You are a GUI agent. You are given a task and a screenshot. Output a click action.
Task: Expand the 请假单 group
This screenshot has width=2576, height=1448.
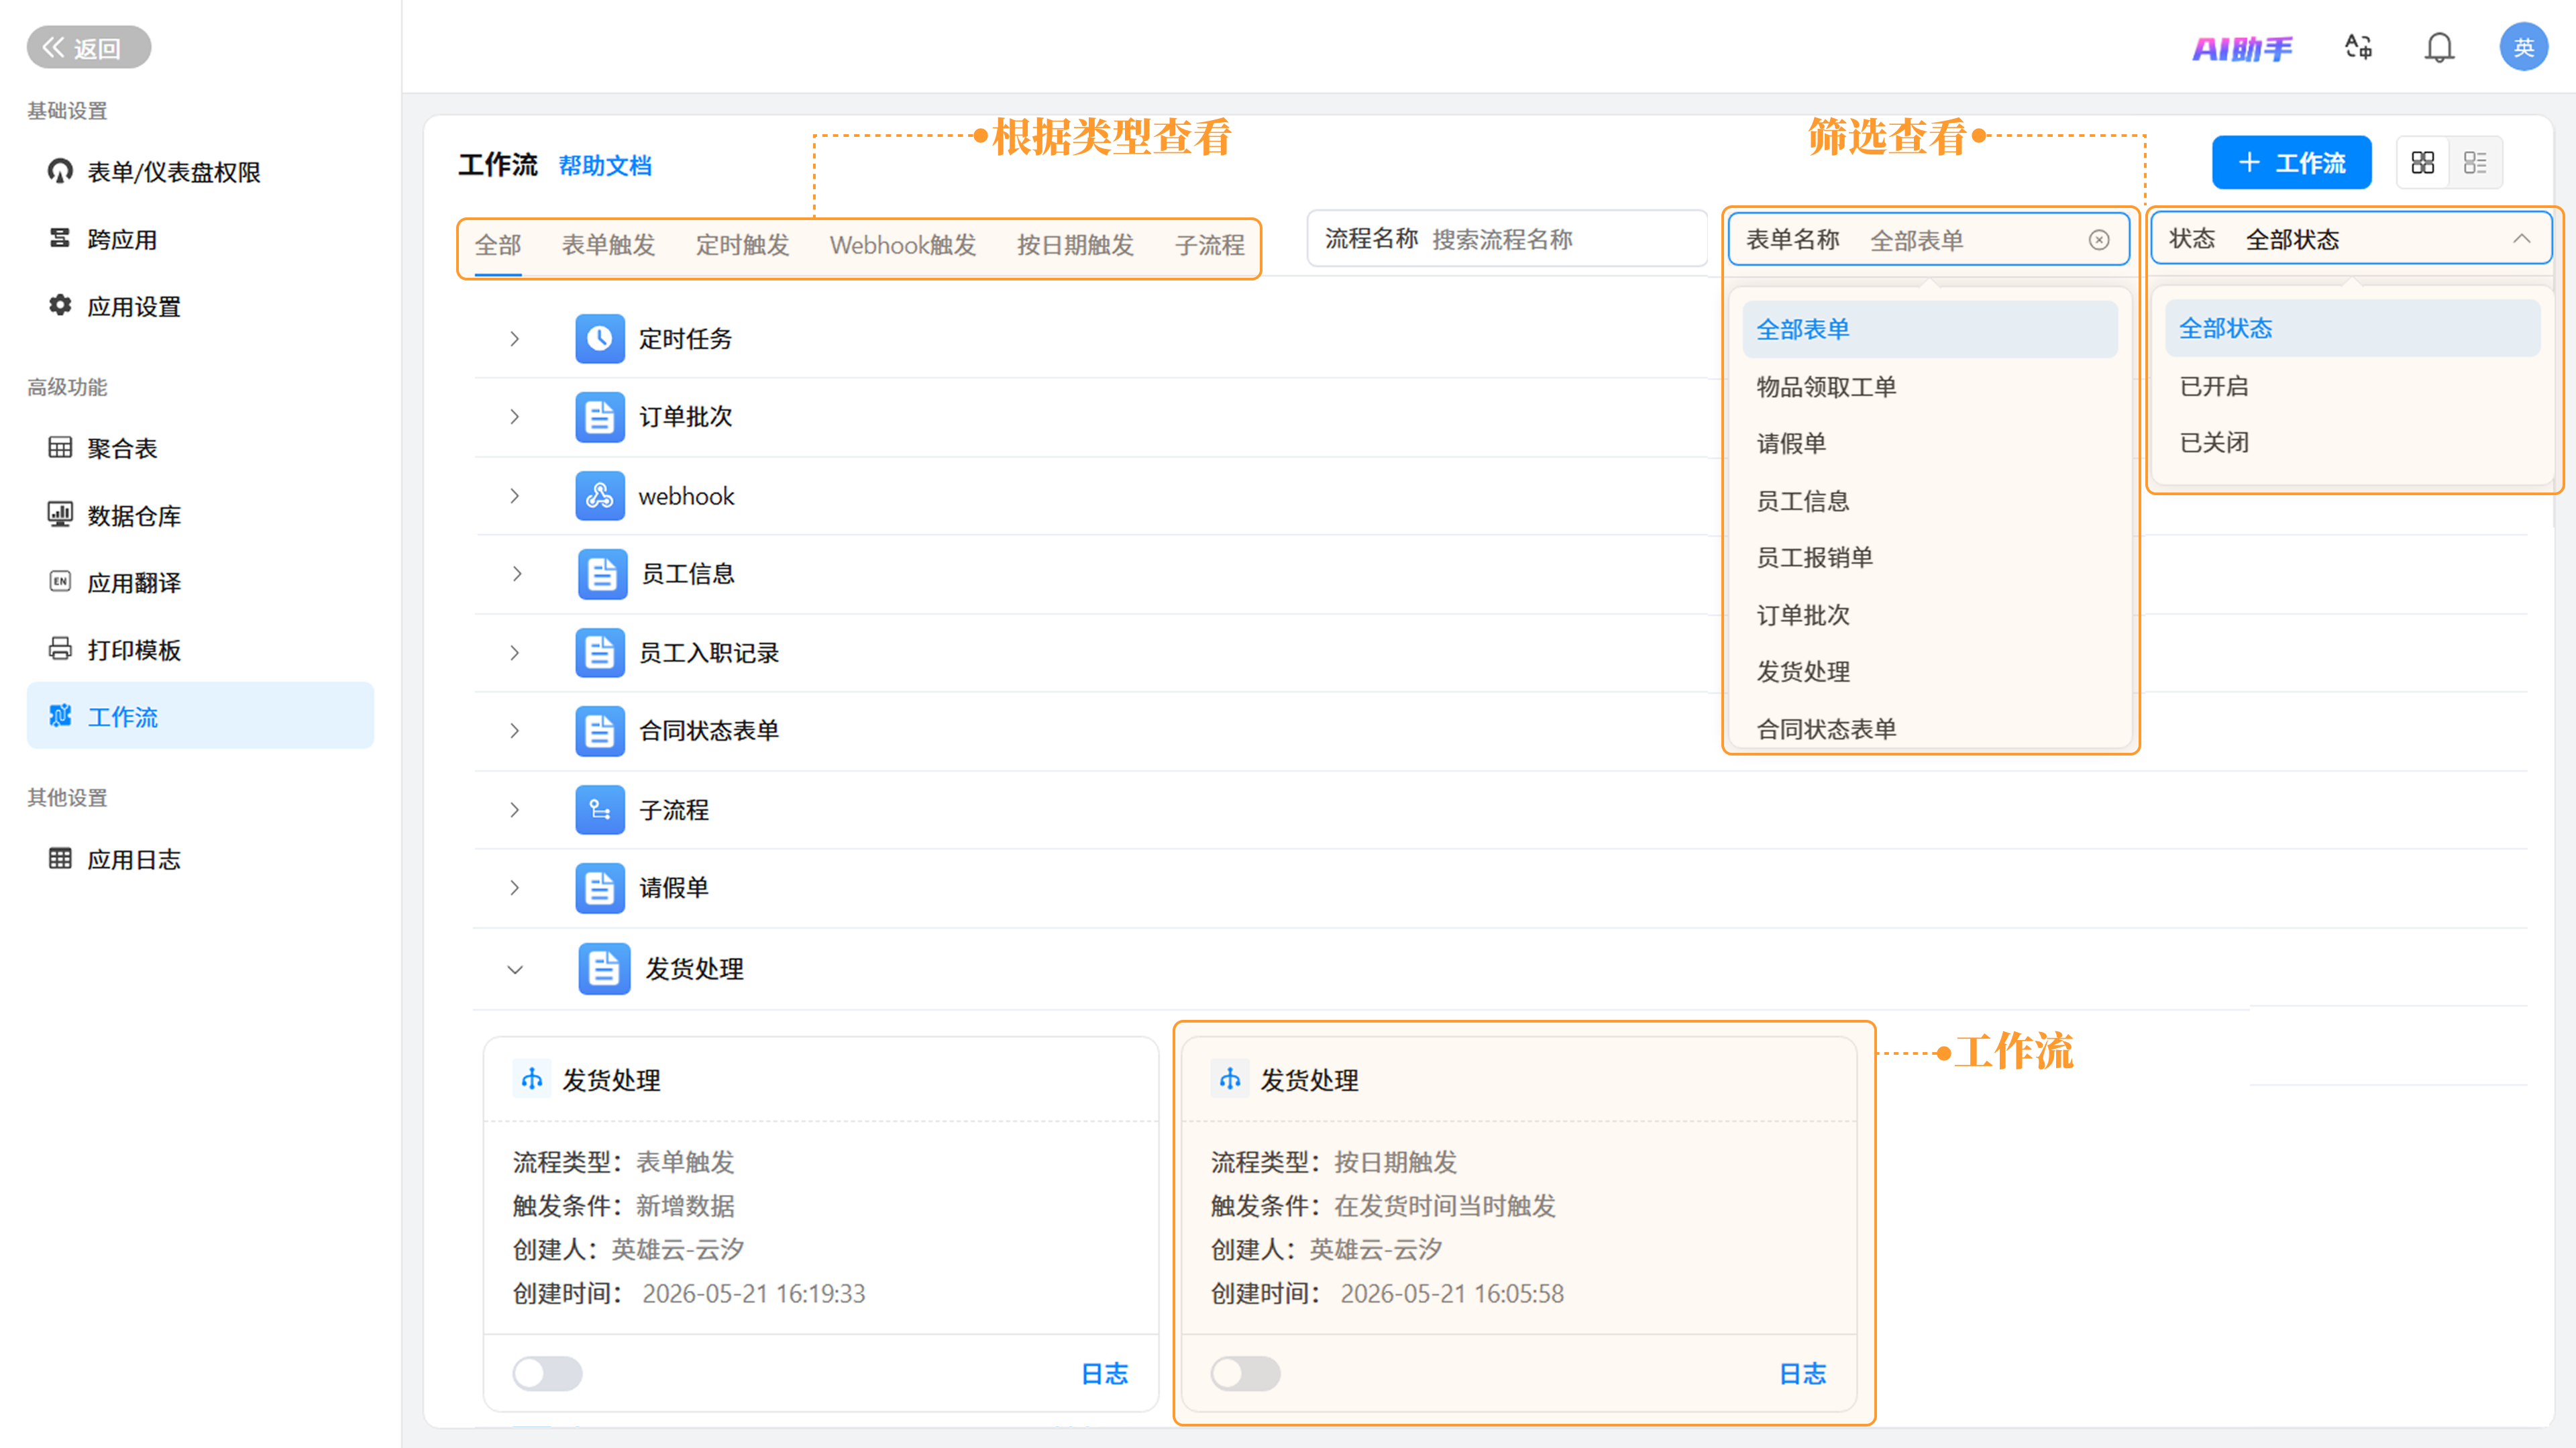click(514, 887)
